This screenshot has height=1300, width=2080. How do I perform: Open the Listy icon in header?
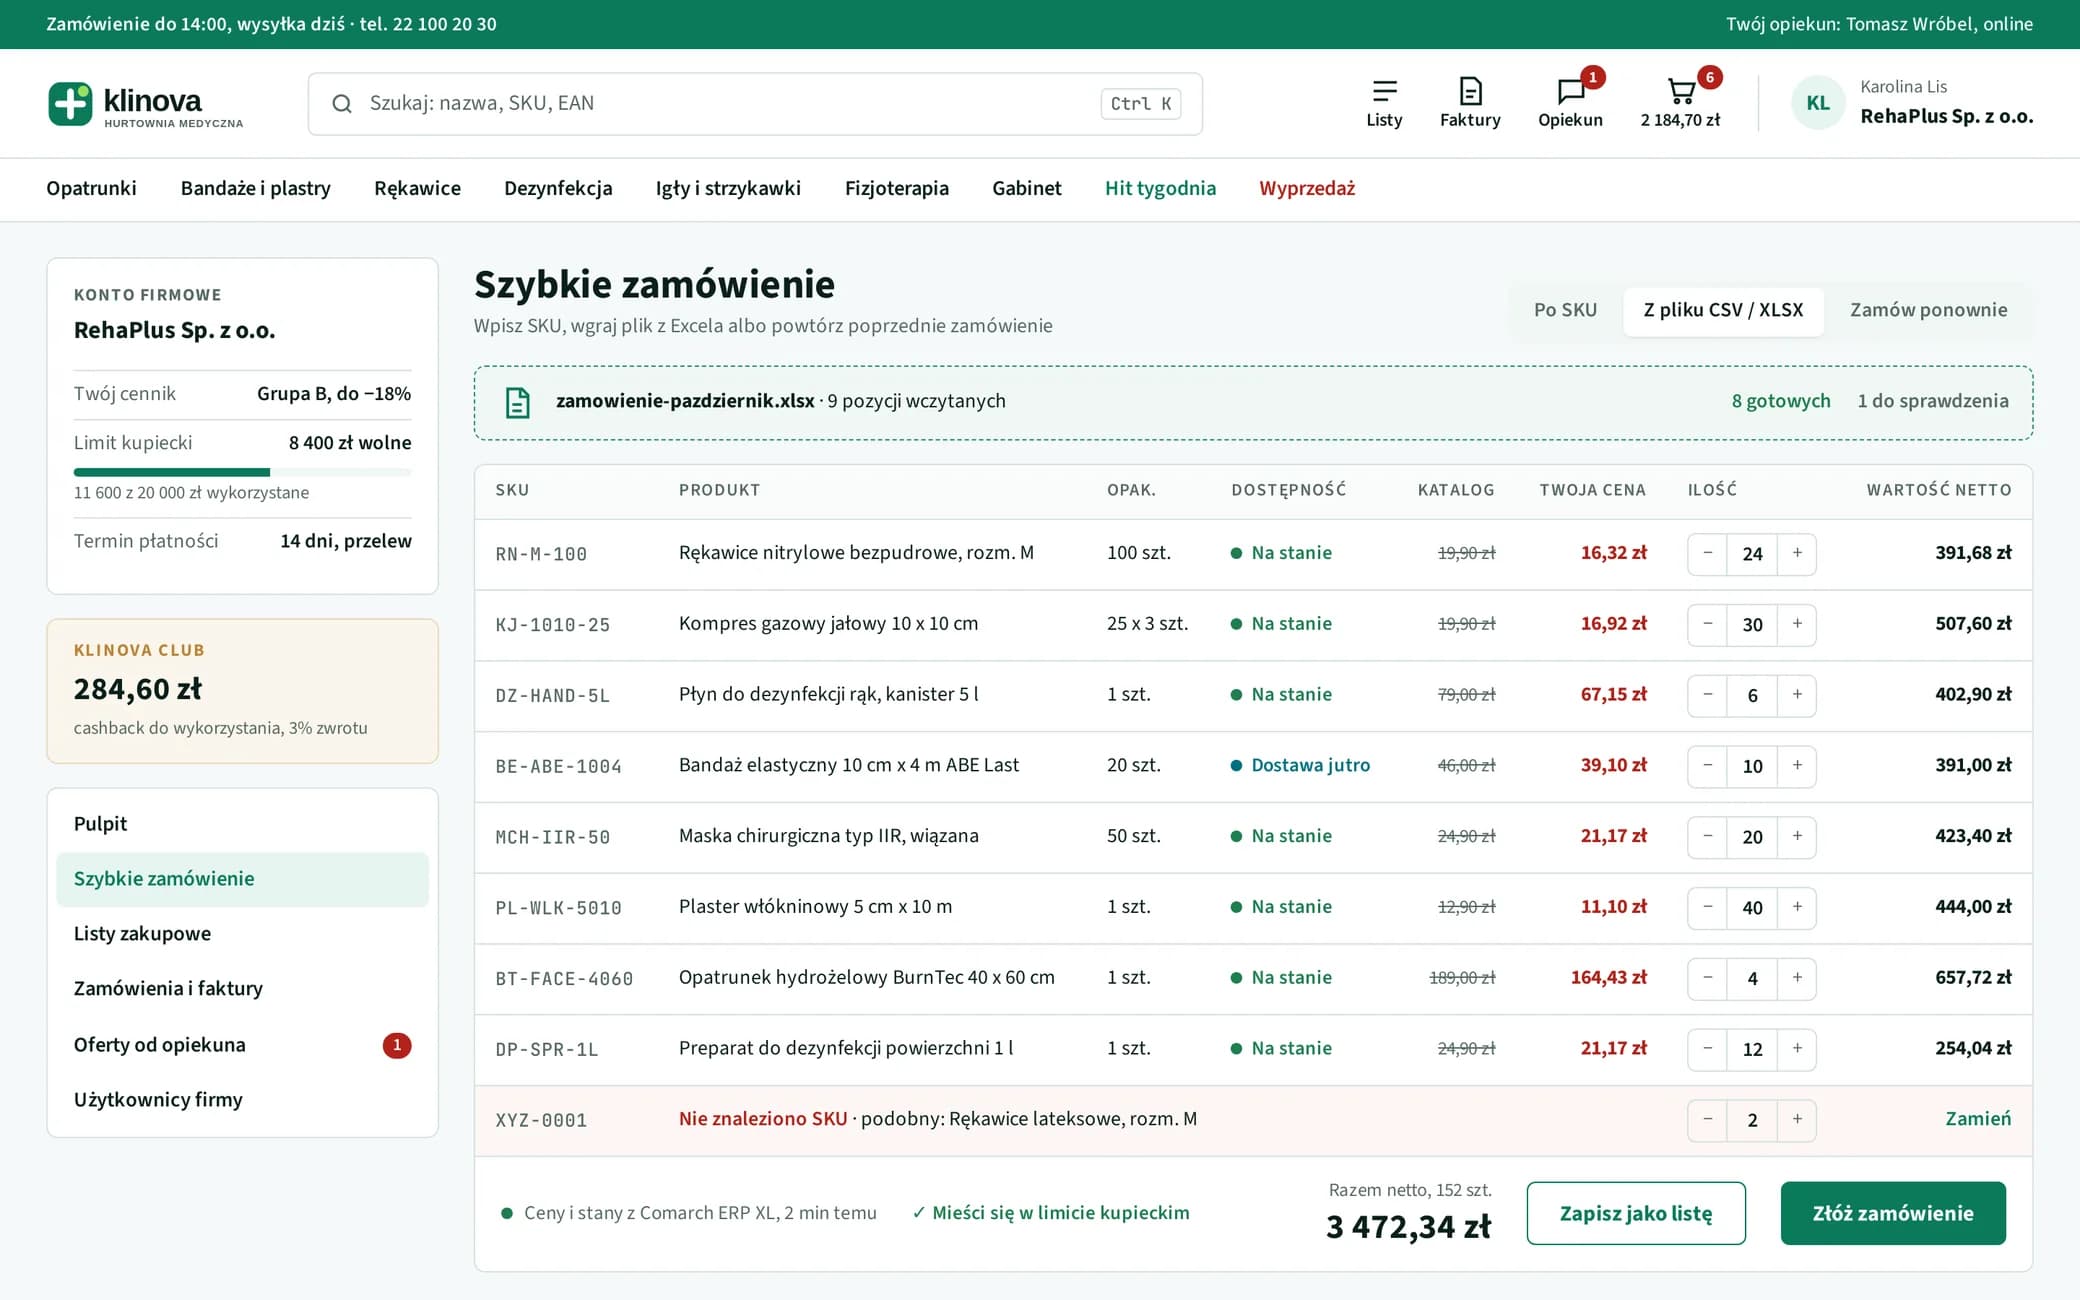tap(1384, 103)
